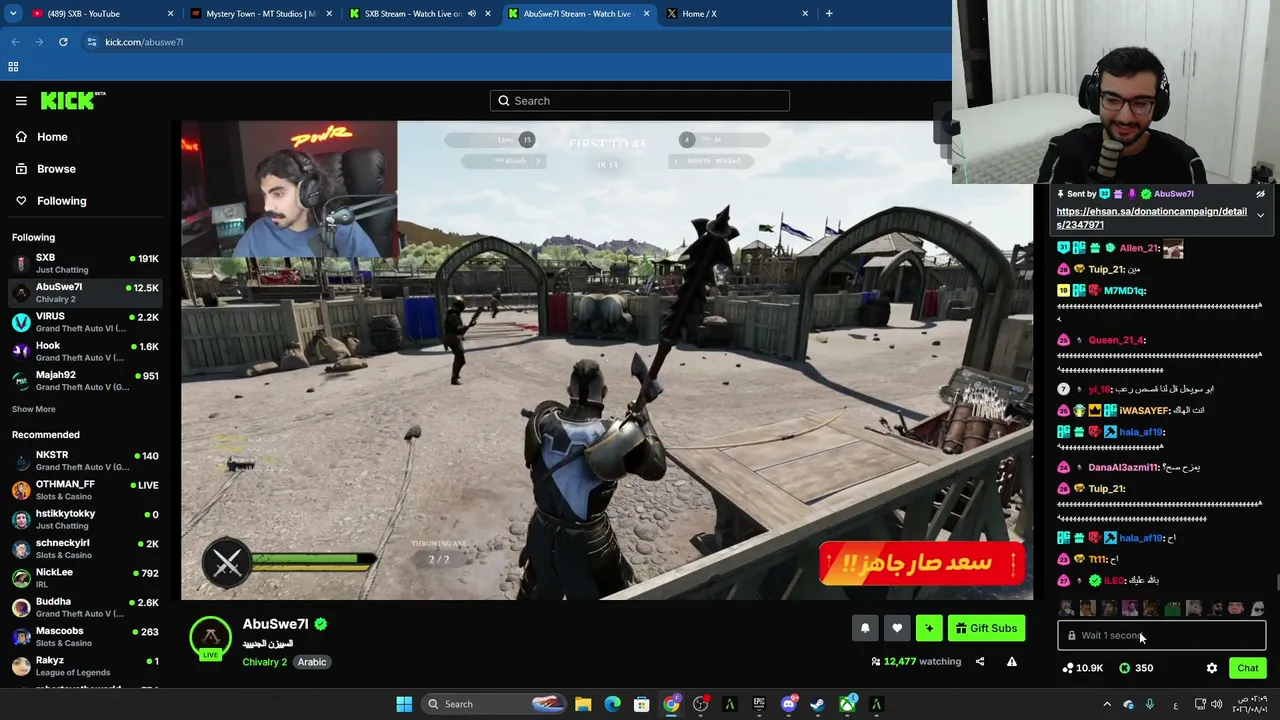1280x720 pixels.
Task: Show hidden system tray icons
Action: pos(1107,704)
